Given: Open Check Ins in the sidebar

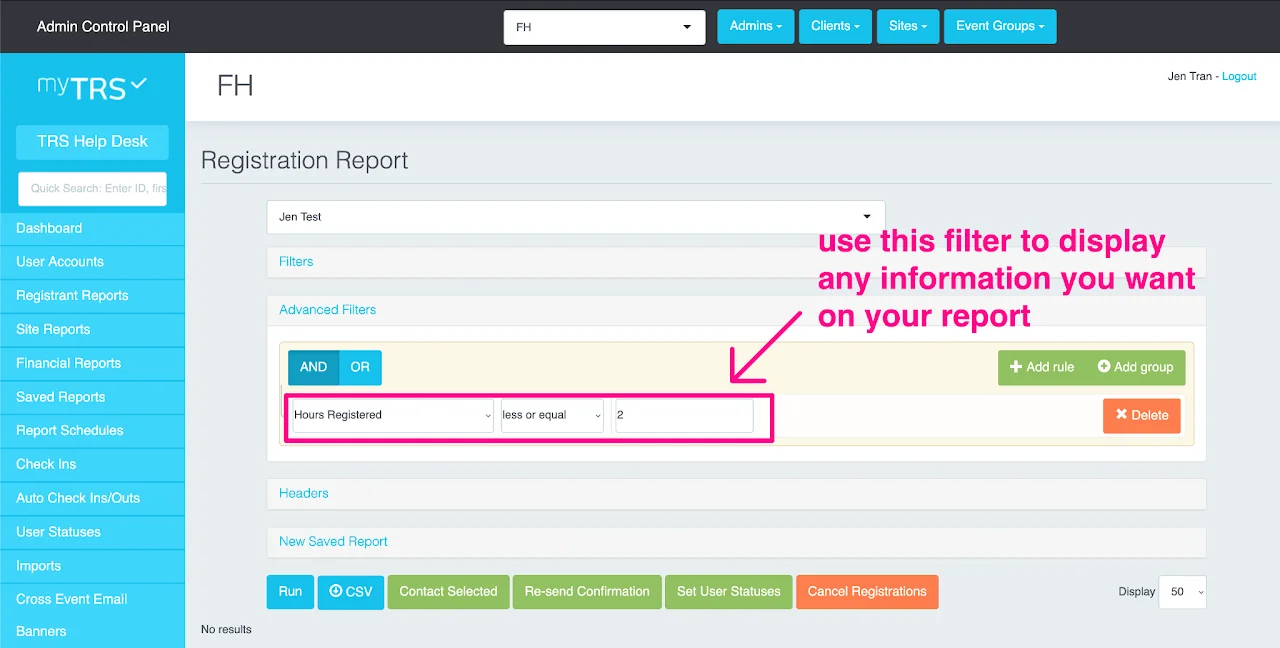Looking at the screenshot, I should (x=92, y=465).
